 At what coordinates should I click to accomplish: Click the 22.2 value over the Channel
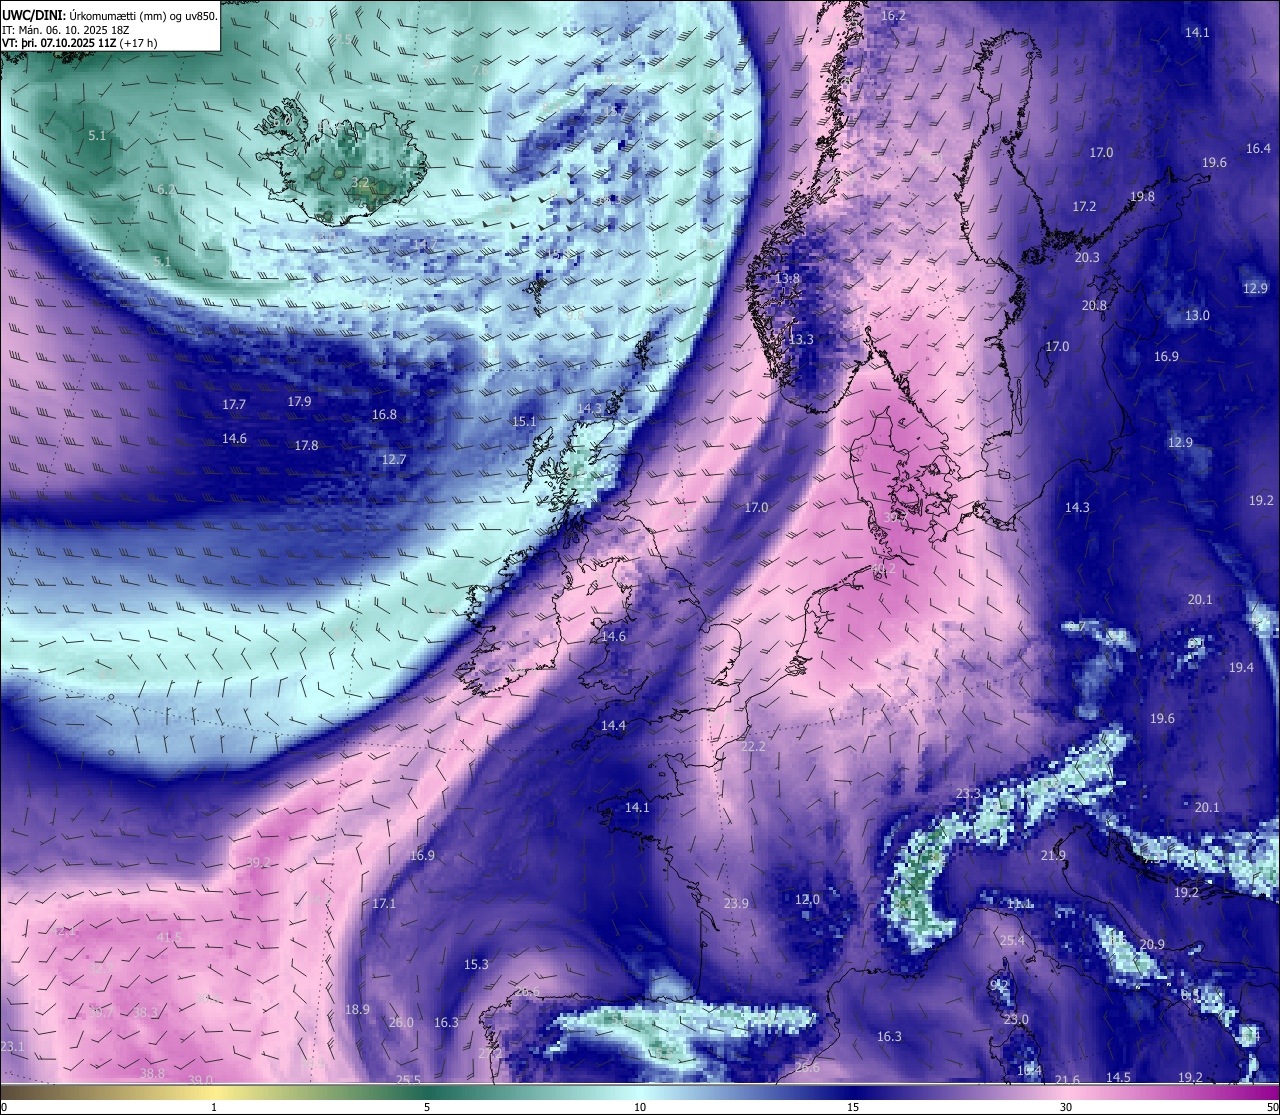[x=753, y=747]
